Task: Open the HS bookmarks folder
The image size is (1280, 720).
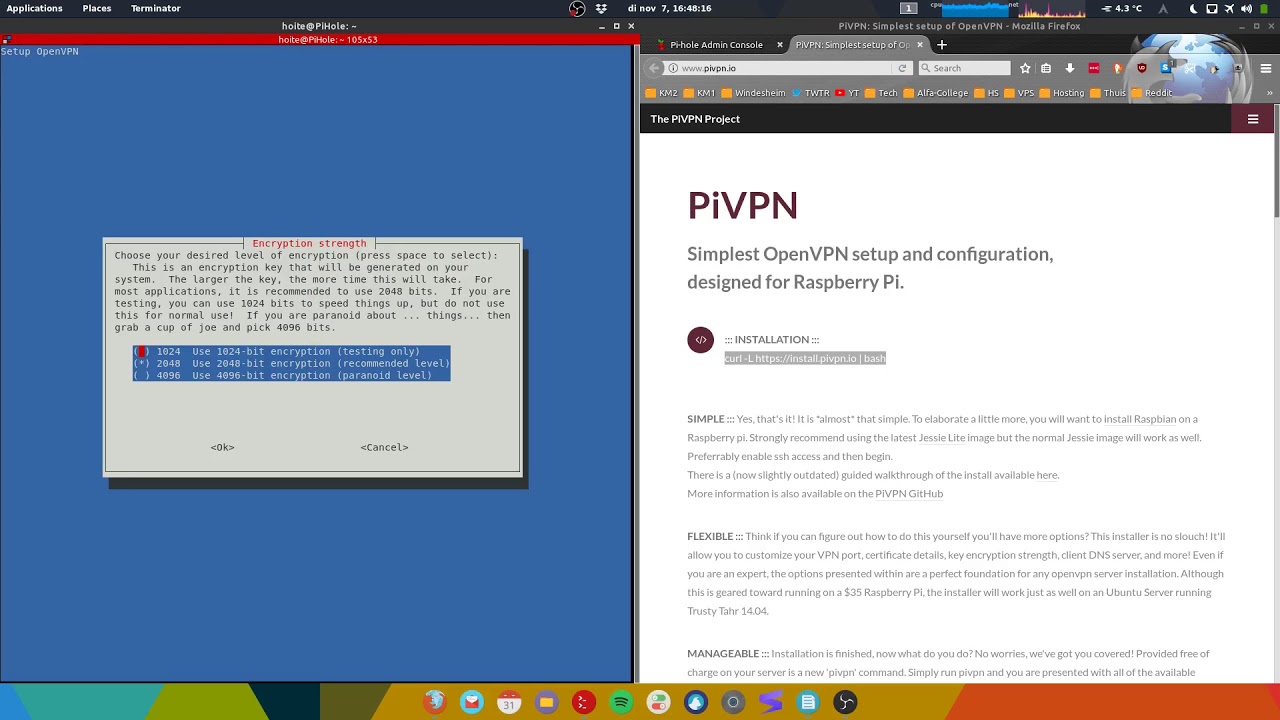Action: point(986,93)
